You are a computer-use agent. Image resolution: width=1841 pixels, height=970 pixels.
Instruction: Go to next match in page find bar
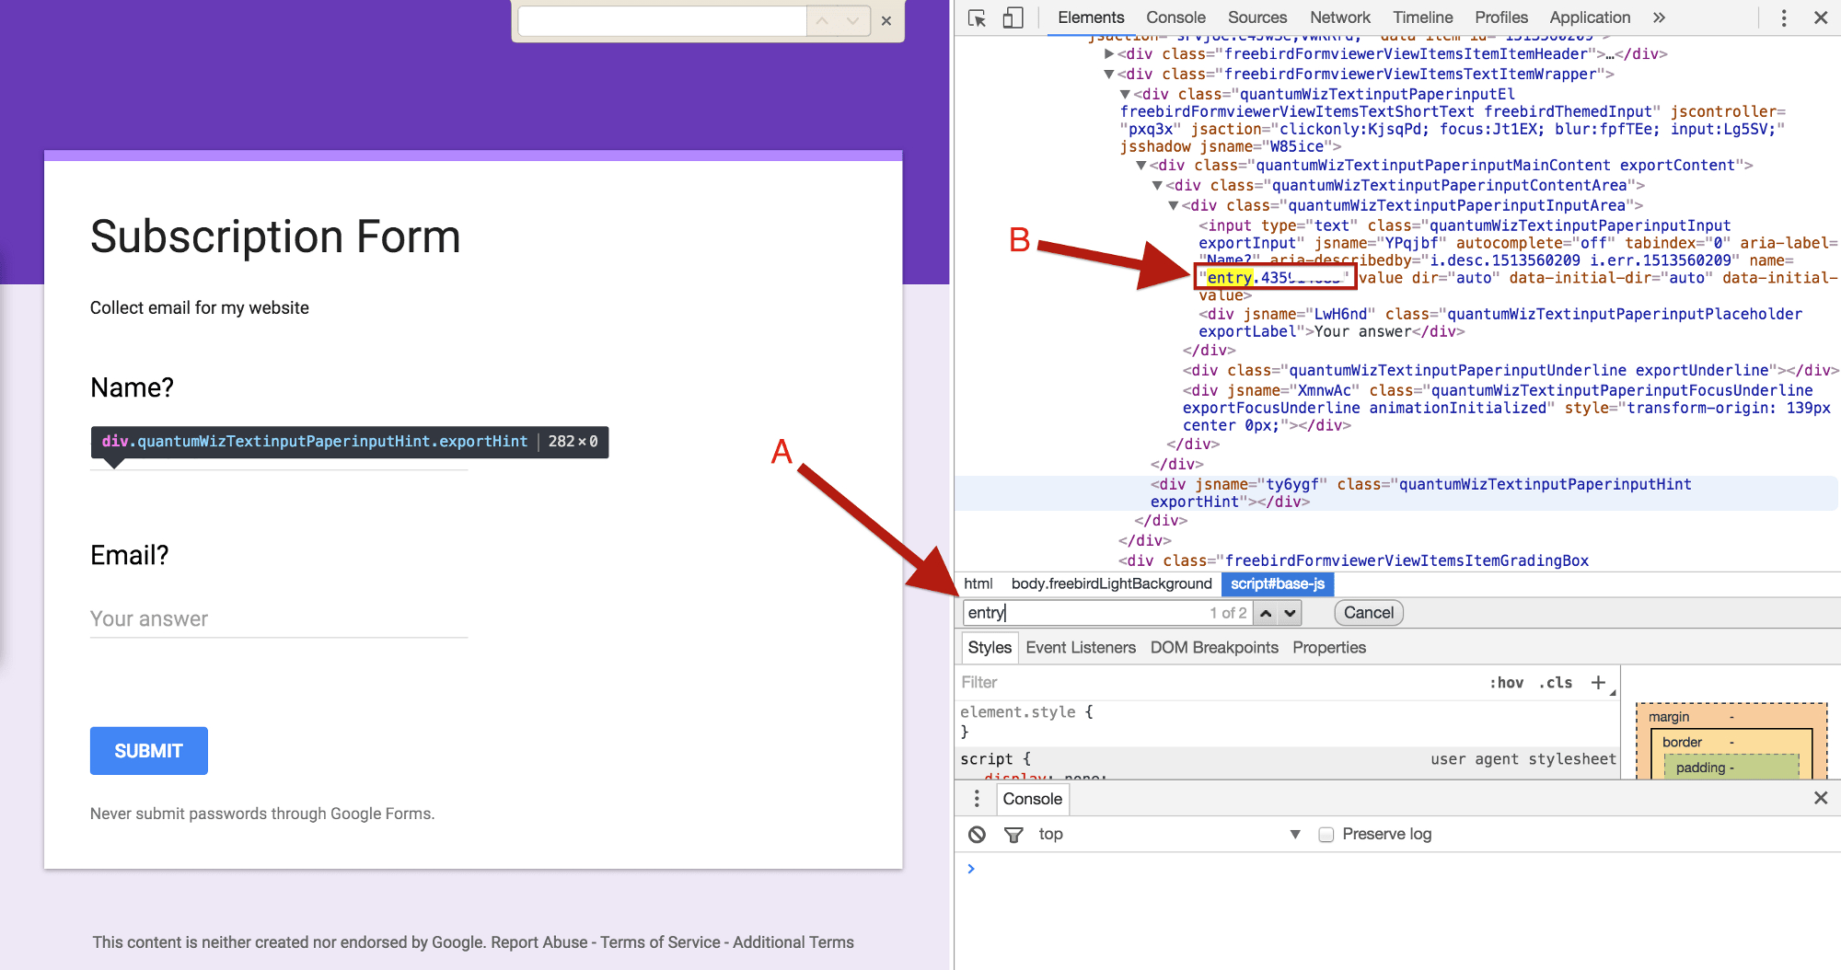pyautogui.click(x=852, y=21)
